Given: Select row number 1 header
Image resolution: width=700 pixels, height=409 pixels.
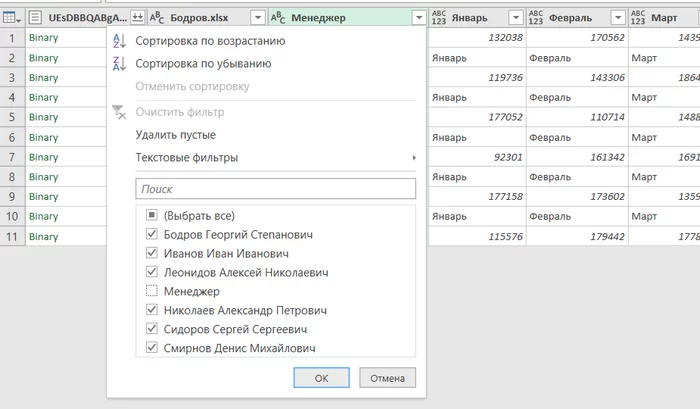Looking at the screenshot, I should pyautogui.click(x=12, y=38).
